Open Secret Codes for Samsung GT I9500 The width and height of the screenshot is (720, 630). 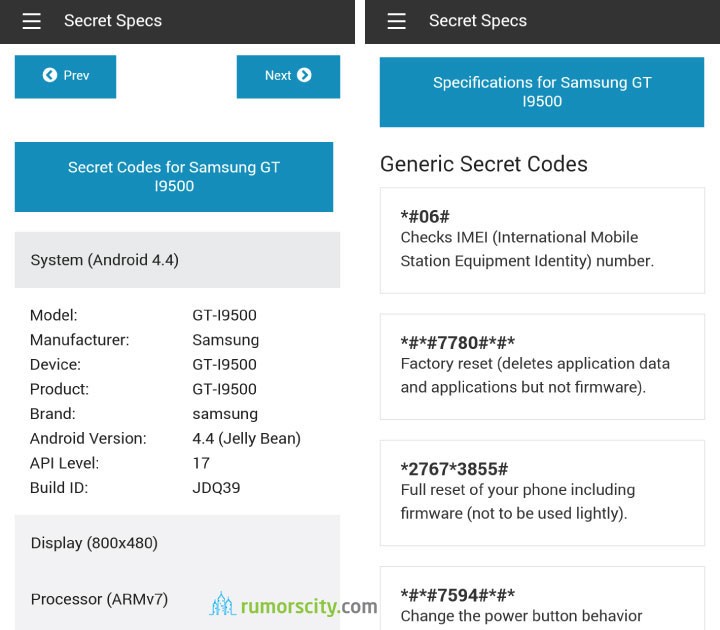[x=174, y=177]
